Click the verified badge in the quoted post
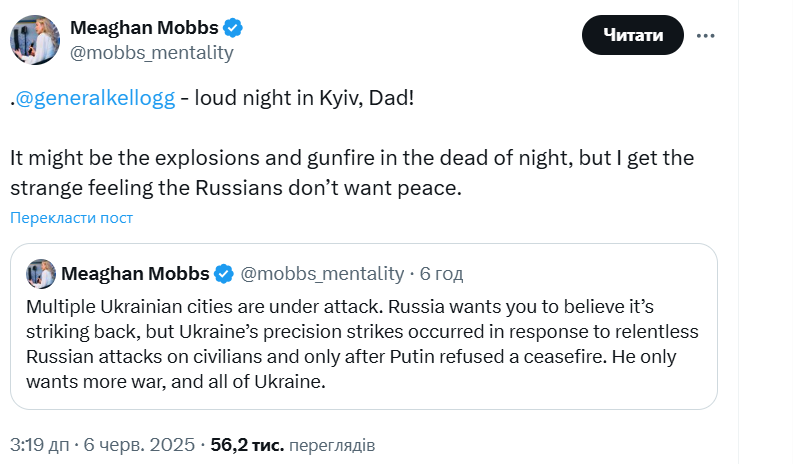 (225, 274)
